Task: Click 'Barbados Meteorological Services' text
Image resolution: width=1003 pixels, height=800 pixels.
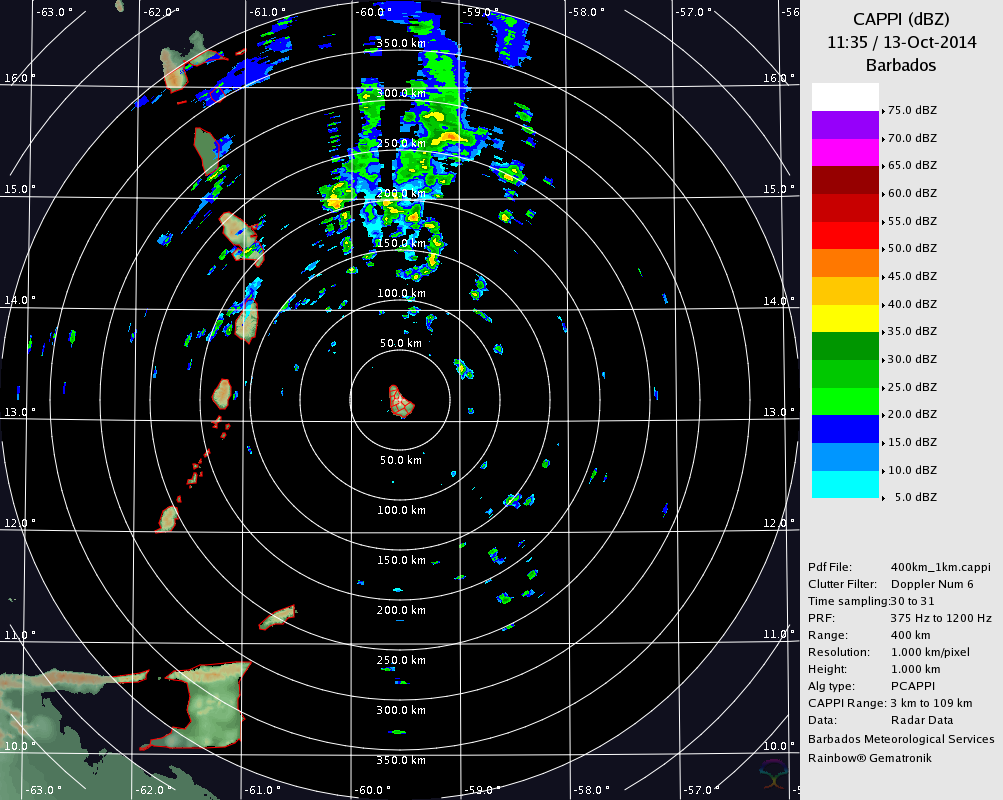Action: pos(901,739)
